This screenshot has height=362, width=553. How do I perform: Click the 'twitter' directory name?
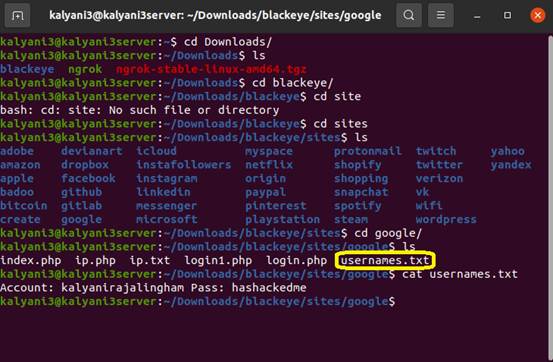439,165
